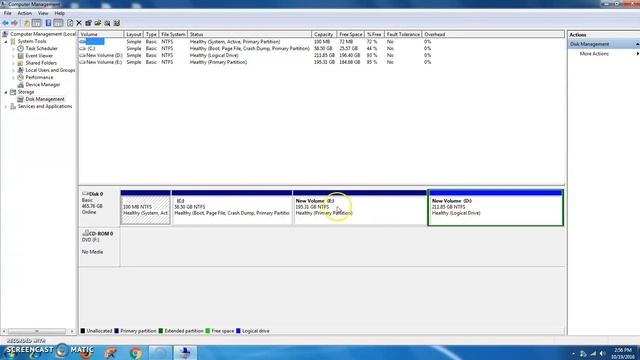Sort by the File System column header
The width and height of the screenshot is (640, 360).
173,35
